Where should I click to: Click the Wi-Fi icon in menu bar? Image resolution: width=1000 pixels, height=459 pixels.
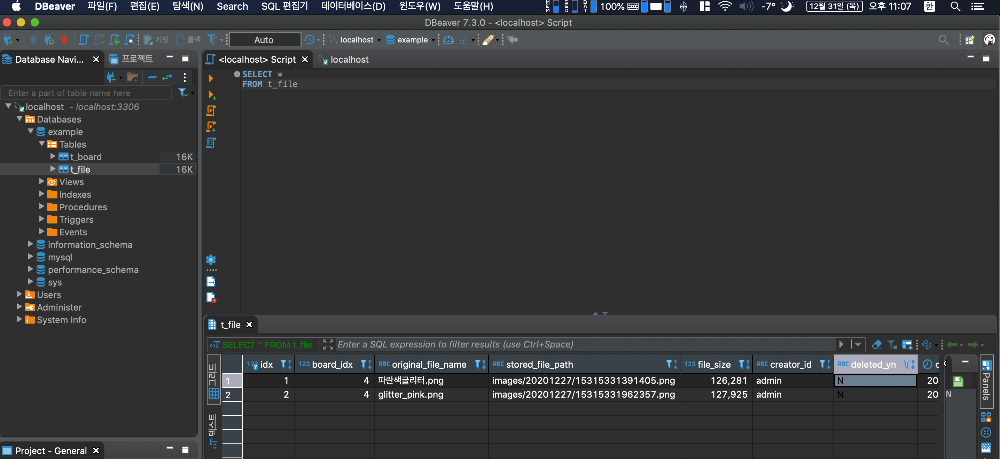725,6
